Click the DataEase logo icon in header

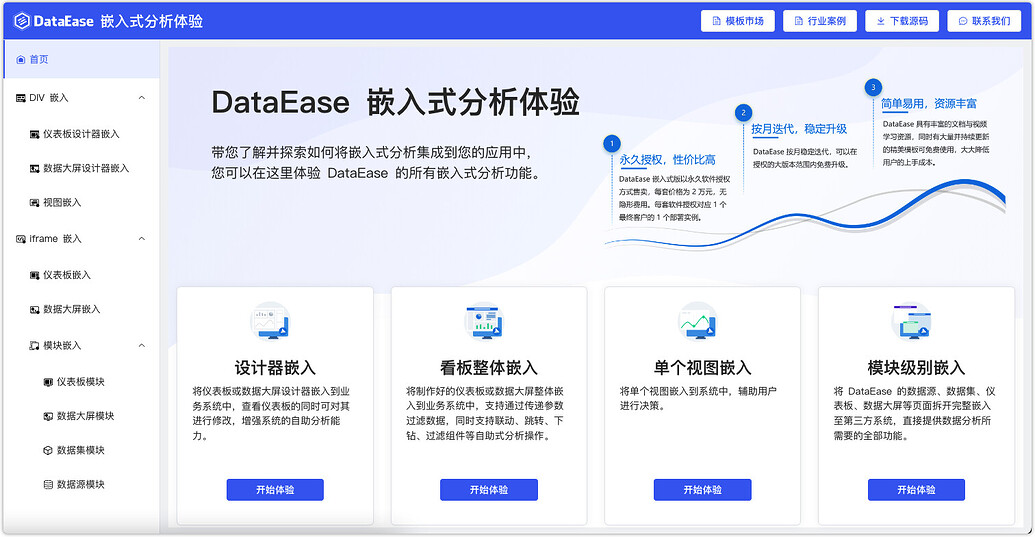point(22,21)
